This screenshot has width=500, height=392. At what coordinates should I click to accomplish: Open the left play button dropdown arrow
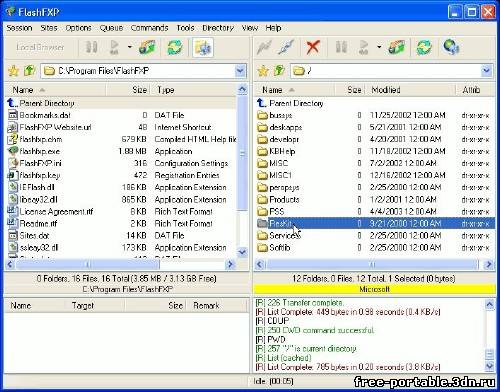point(129,47)
